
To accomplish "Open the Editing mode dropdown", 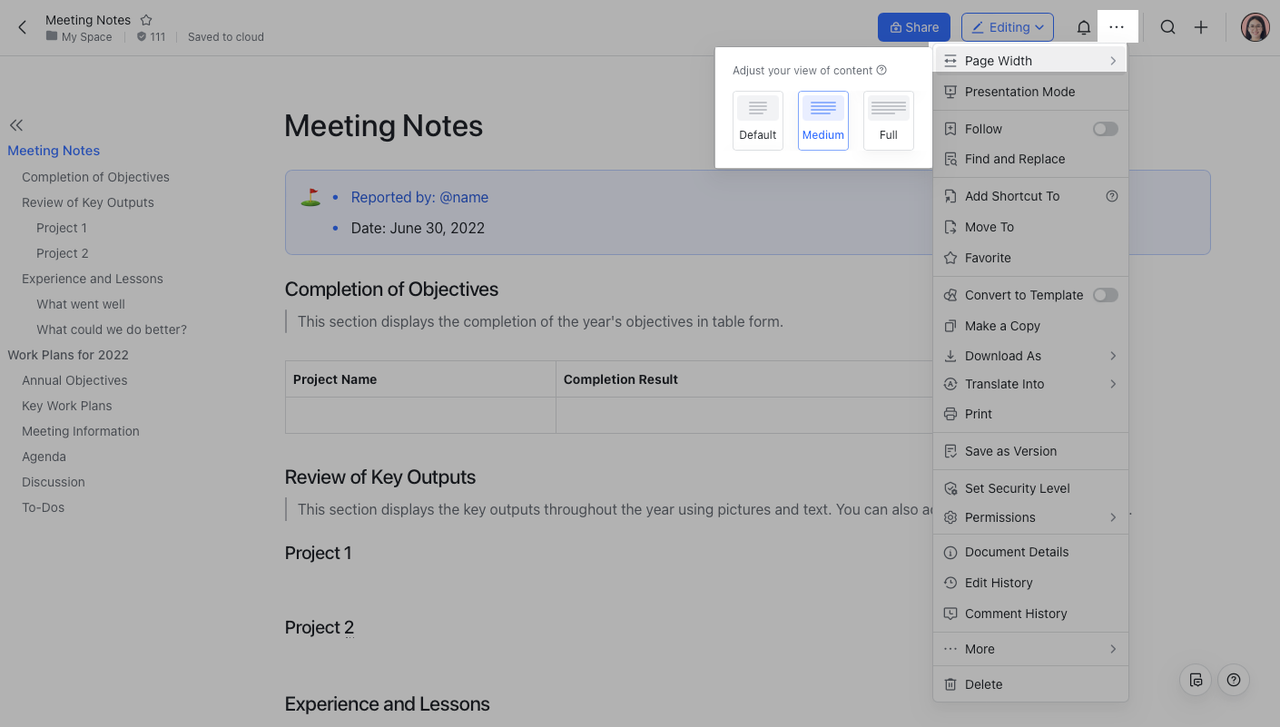I will (1007, 28).
